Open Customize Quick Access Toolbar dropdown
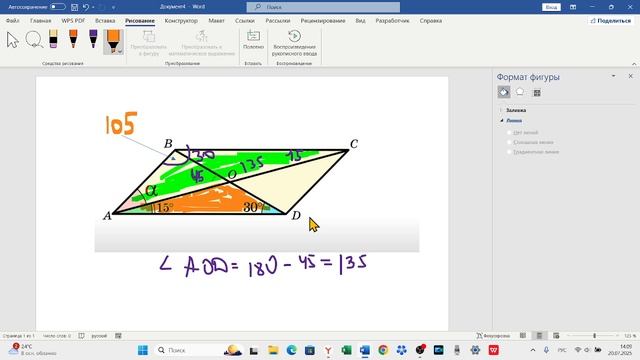 [113, 7]
